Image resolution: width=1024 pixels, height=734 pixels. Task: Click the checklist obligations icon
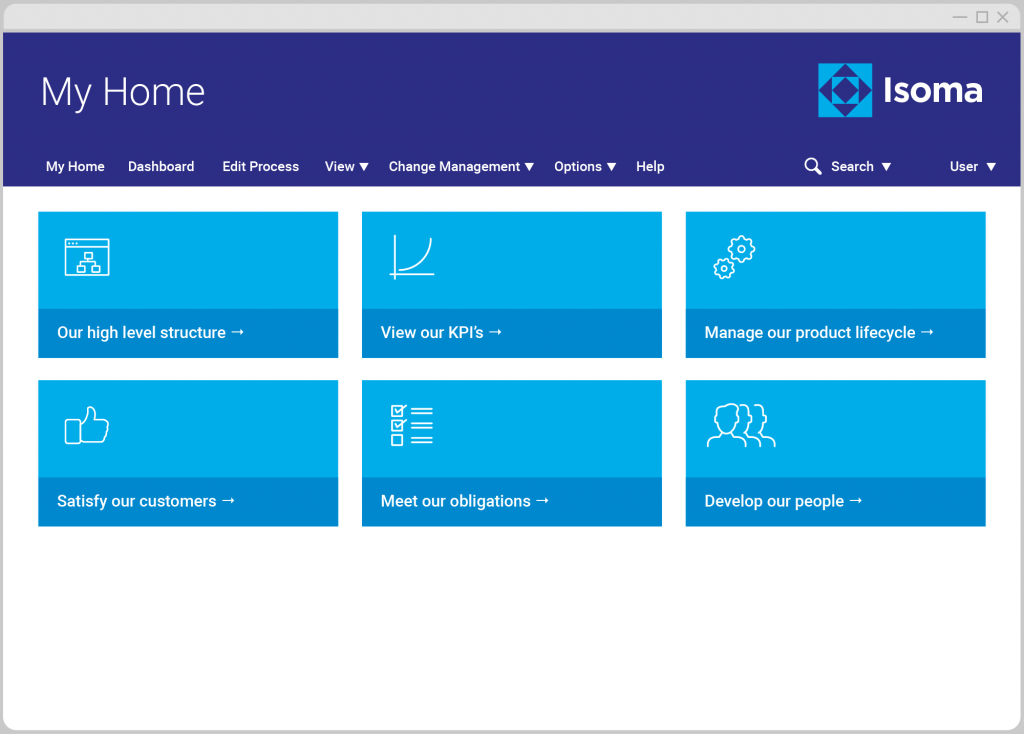click(x=411, y=425)
